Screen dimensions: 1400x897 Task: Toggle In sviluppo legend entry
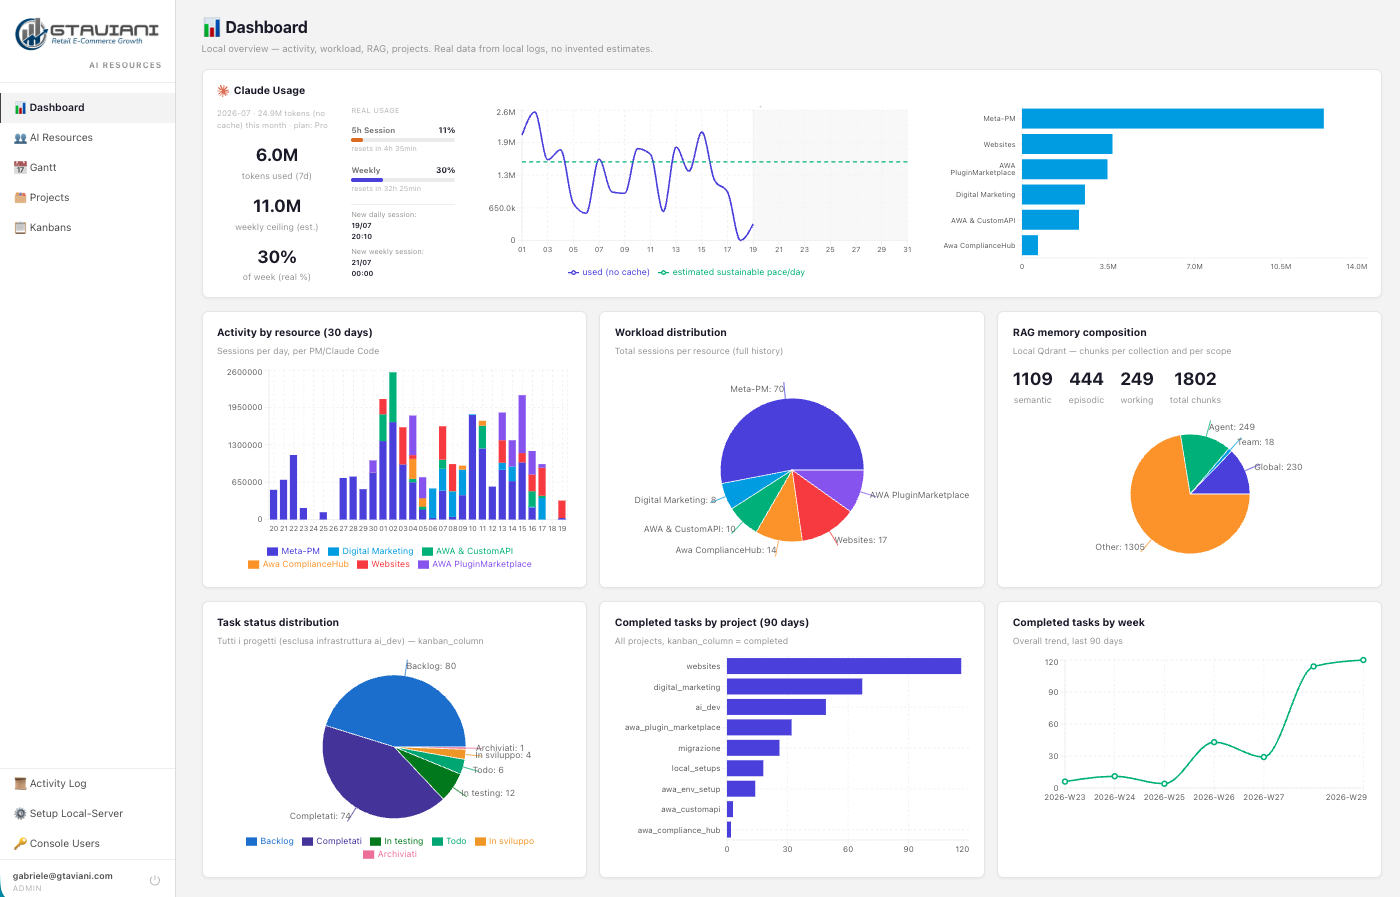coord(505,841)
